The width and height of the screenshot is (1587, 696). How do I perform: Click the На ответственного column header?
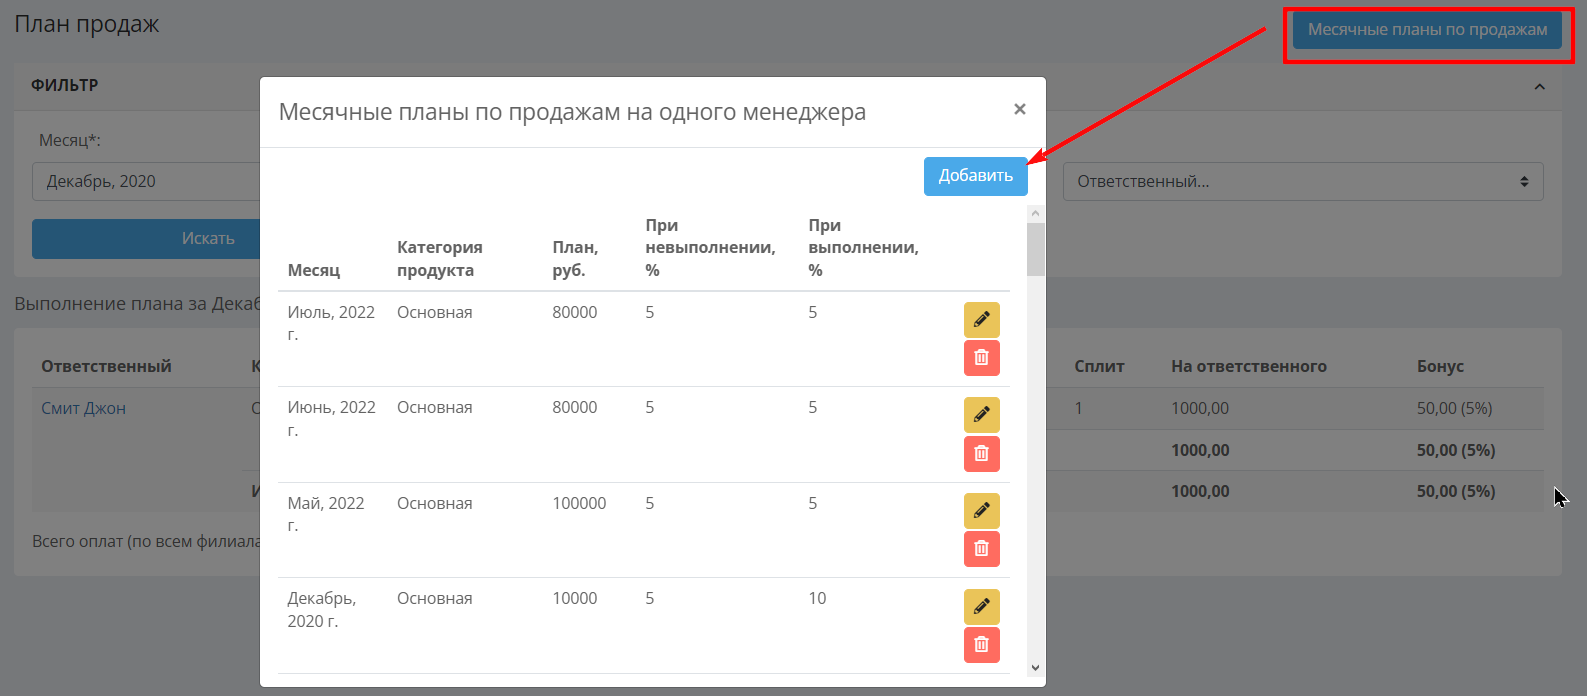tap(1249, 367)
